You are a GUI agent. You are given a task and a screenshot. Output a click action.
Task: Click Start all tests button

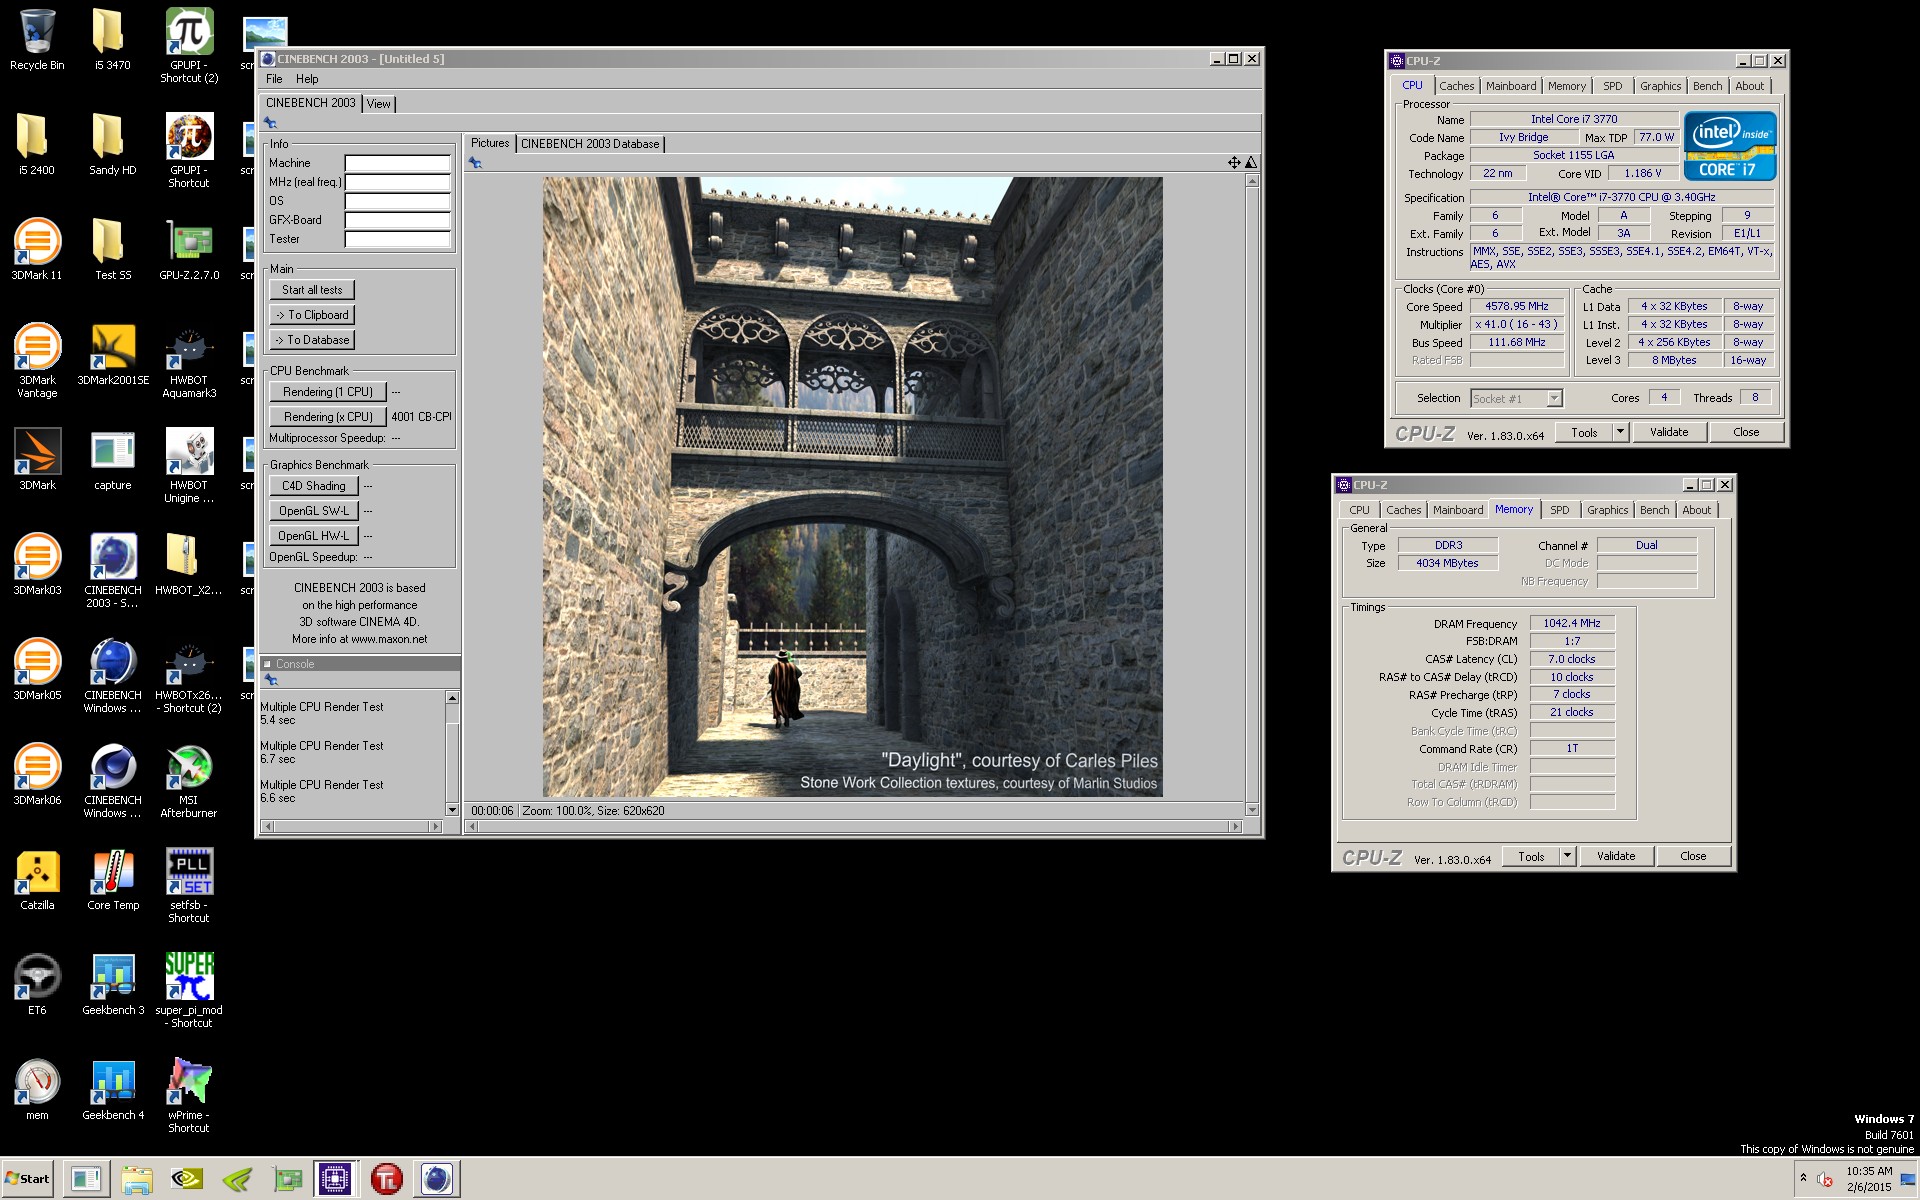click(312, 290)
